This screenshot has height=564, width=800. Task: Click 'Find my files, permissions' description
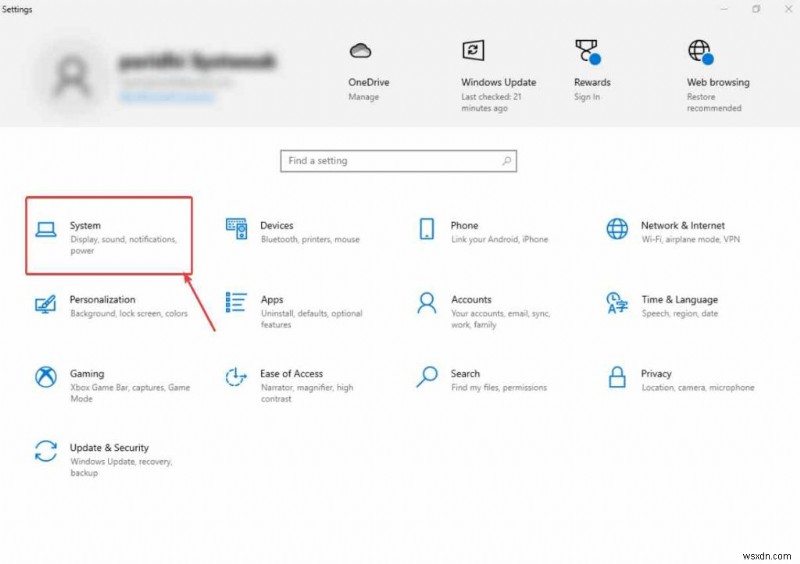point(499,387)
